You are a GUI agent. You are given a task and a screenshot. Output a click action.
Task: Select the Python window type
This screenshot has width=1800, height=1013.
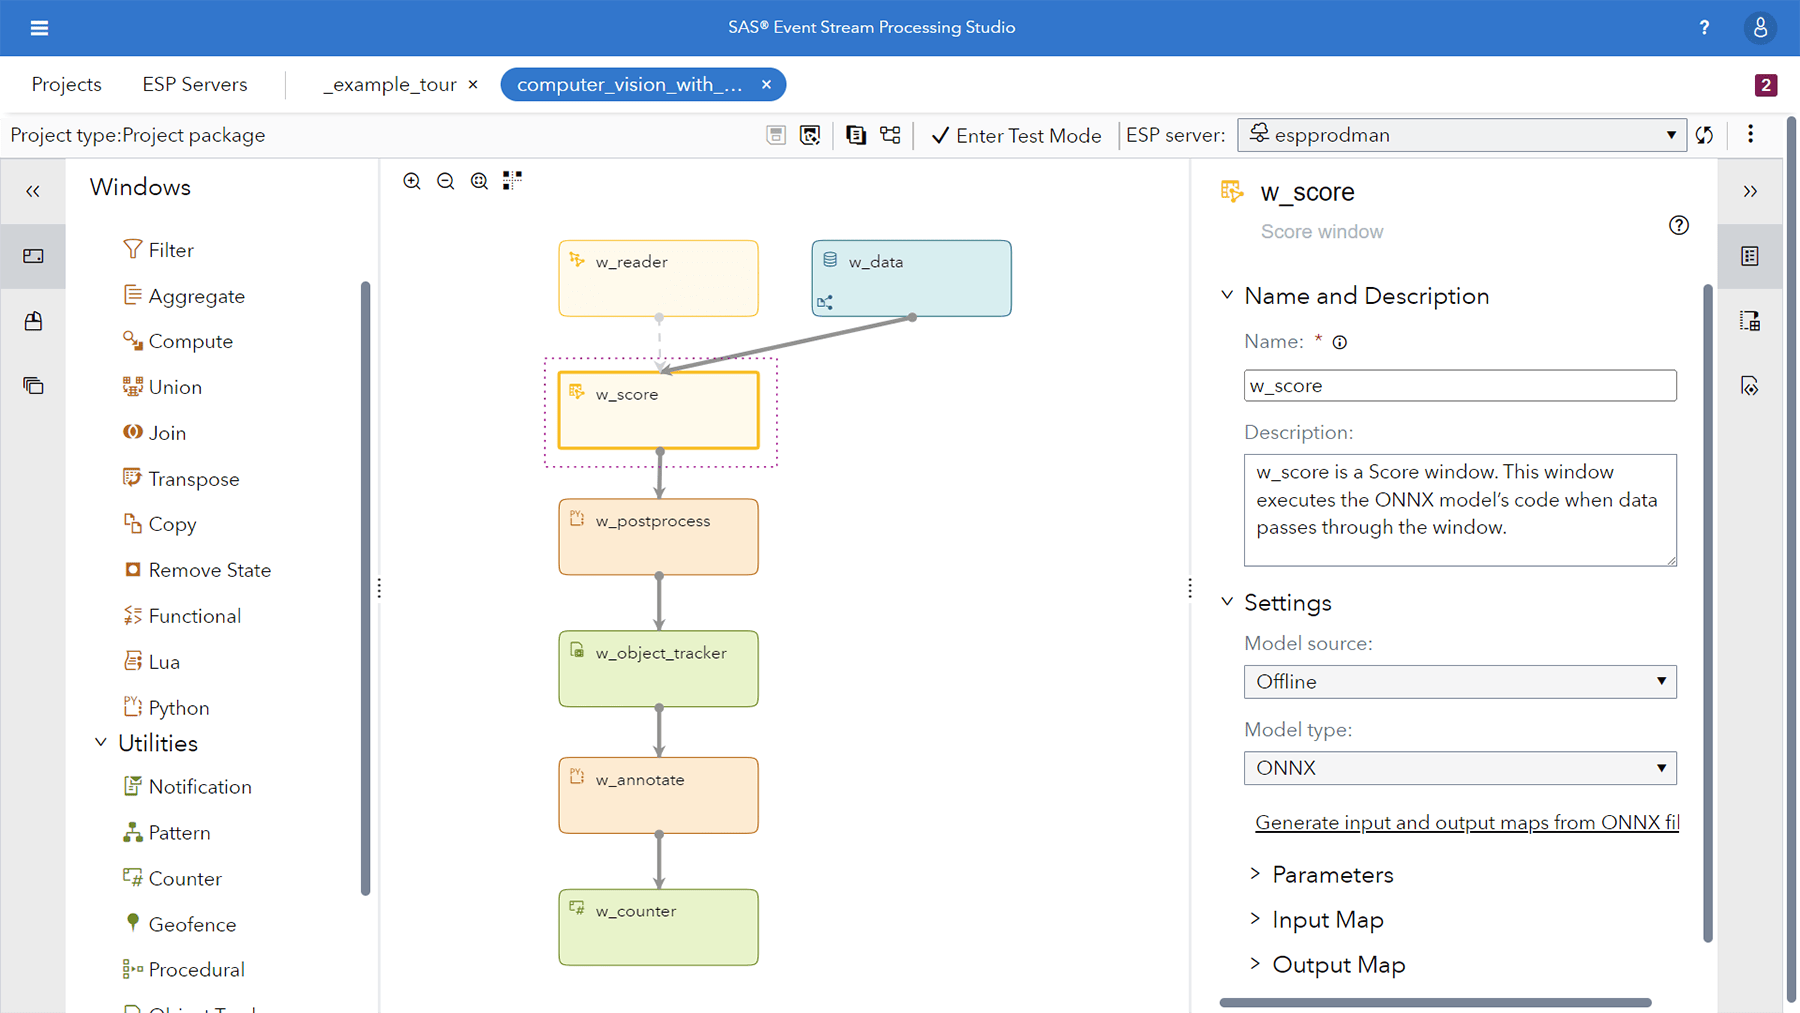coord(166,708)
